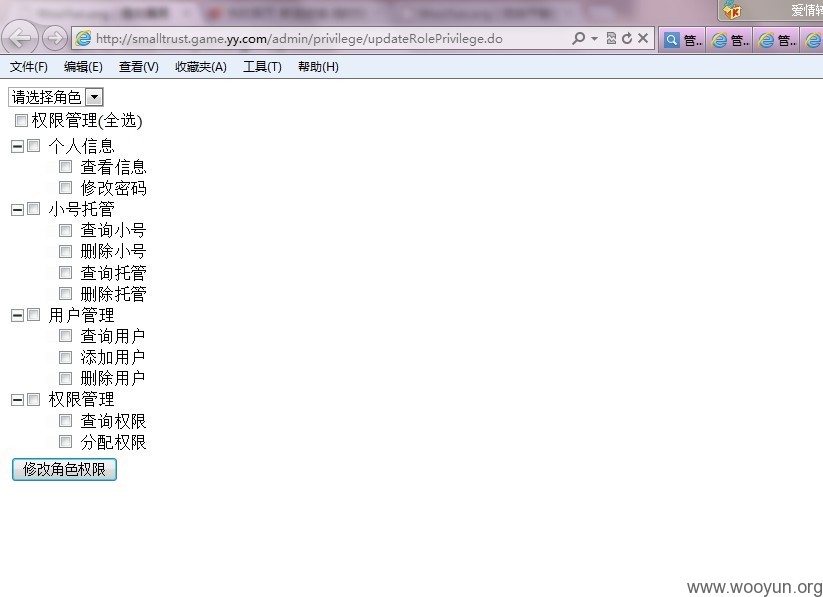Click the search magnifier in address bar
Image resolution: width=823 pixels, height=597 pixels.
pos(578,38)
